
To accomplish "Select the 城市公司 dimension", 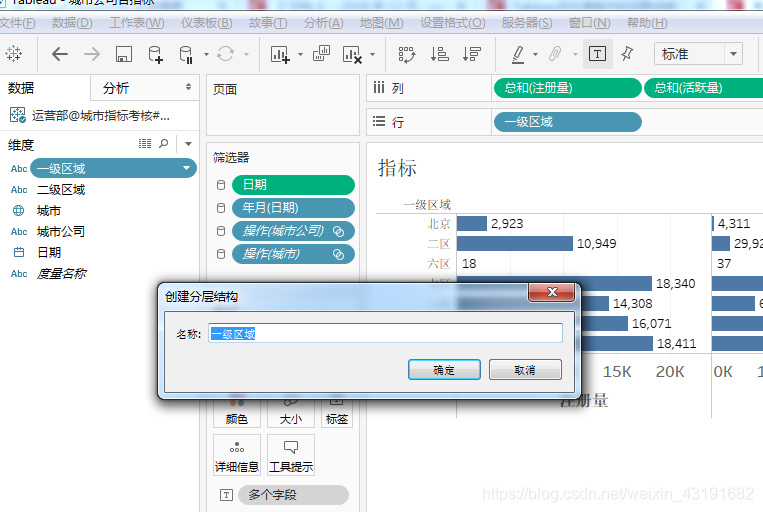I will coord(61,231).
